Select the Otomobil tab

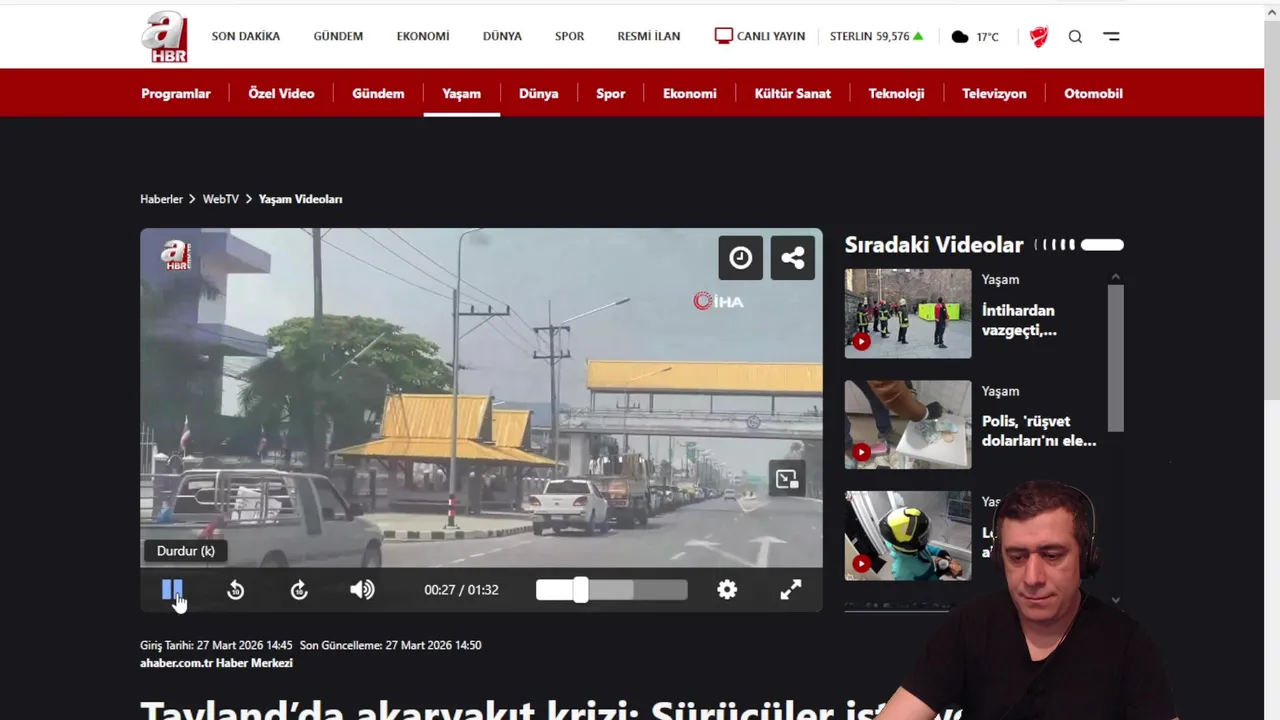coord(1093,93)
